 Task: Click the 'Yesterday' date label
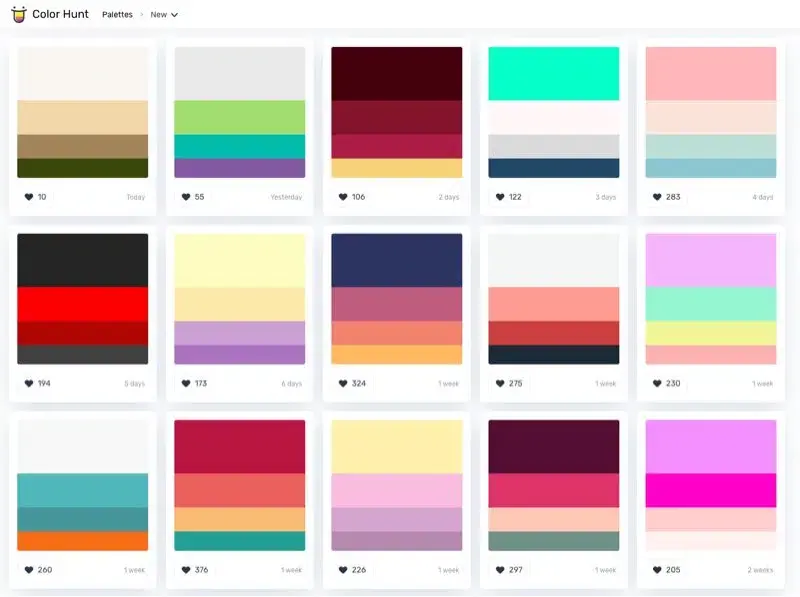[x=286, y=197]
